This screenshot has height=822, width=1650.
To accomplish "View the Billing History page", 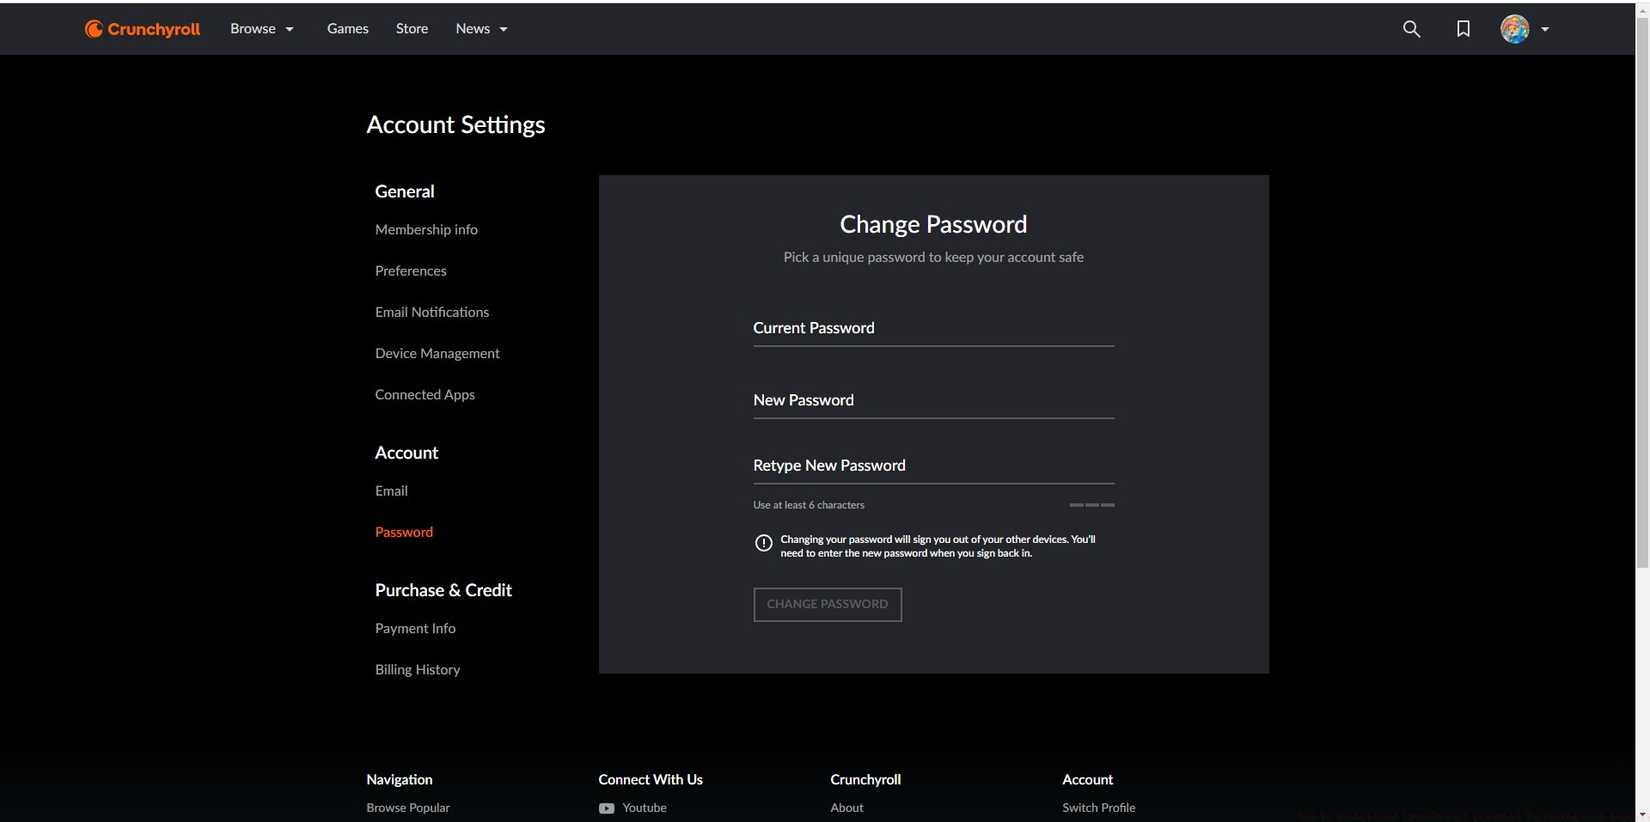I will click(x=417, y=670).
